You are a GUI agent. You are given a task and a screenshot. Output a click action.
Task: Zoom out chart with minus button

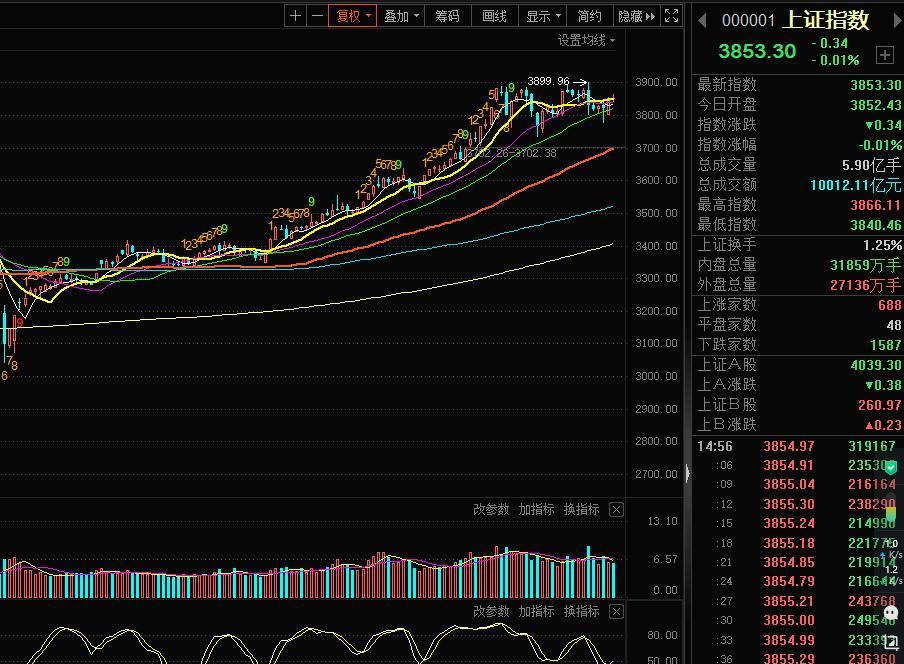point(317,16)
